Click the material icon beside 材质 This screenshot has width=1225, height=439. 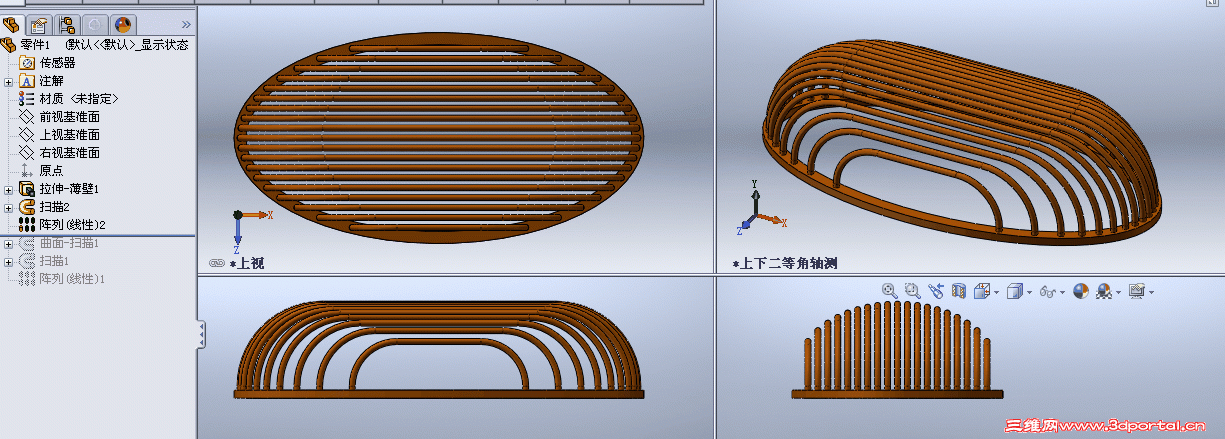[27, 99]
